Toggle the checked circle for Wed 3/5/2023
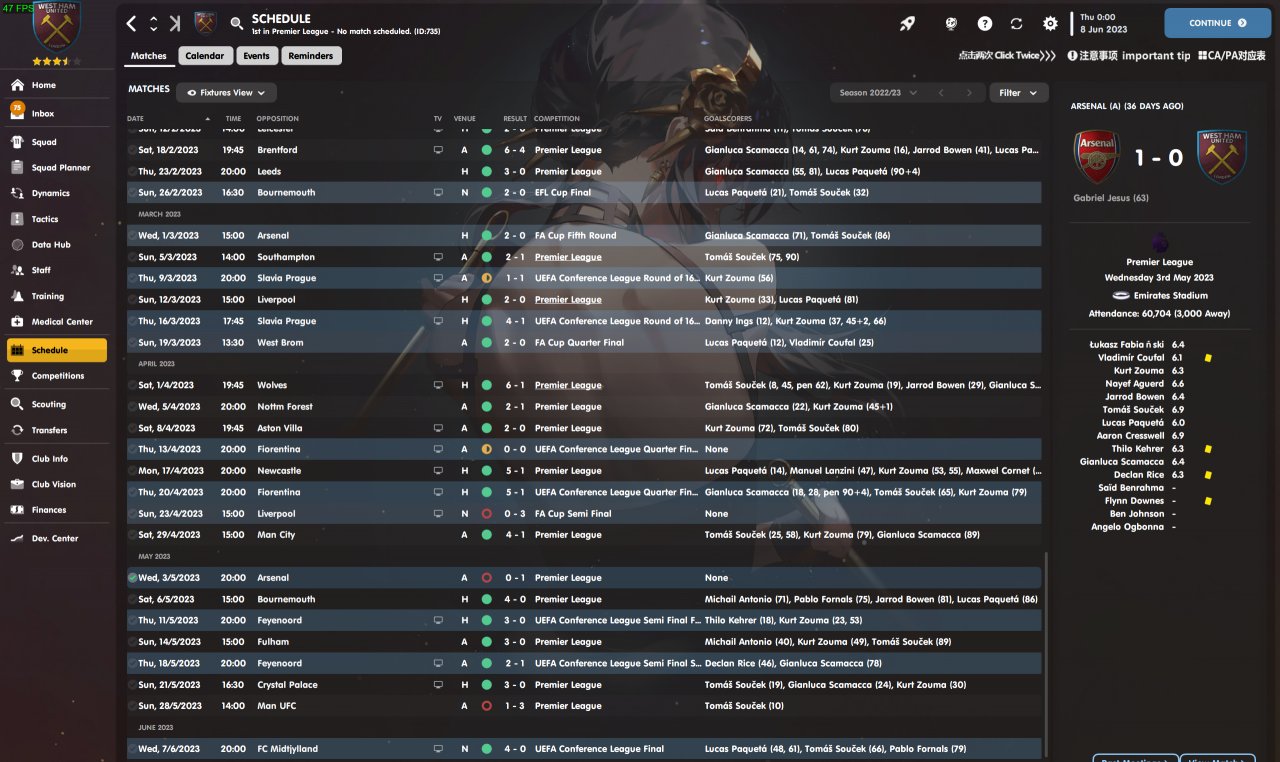 pyautogui.click(x=133, y=578)
